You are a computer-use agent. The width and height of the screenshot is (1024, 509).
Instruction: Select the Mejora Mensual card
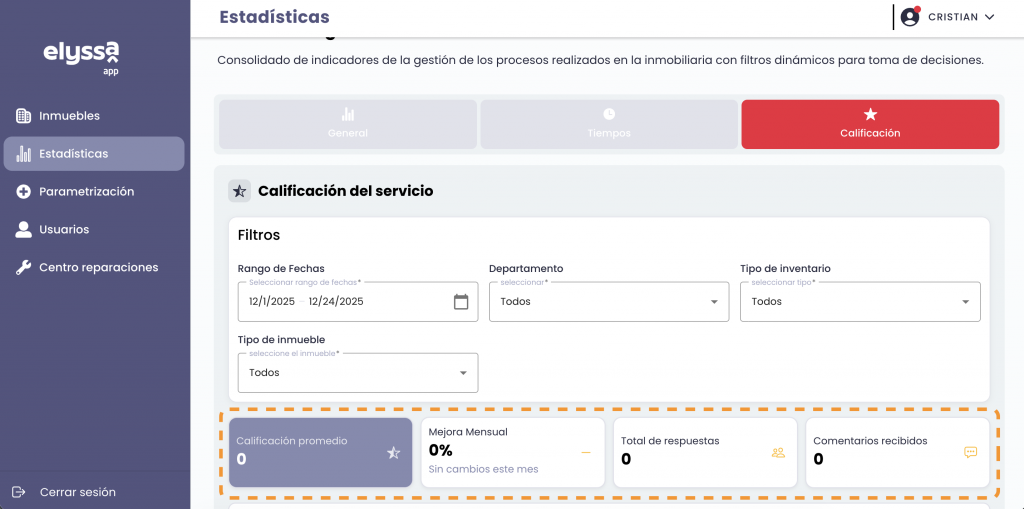point(512,452)
